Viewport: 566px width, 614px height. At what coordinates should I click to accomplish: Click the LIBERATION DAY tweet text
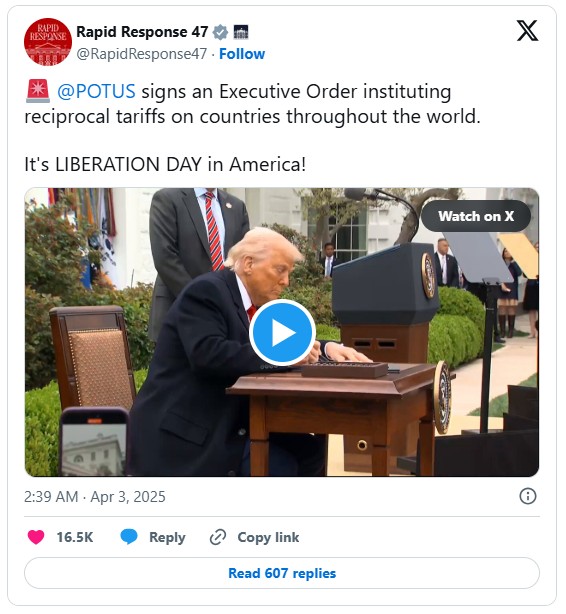point(165,164)
